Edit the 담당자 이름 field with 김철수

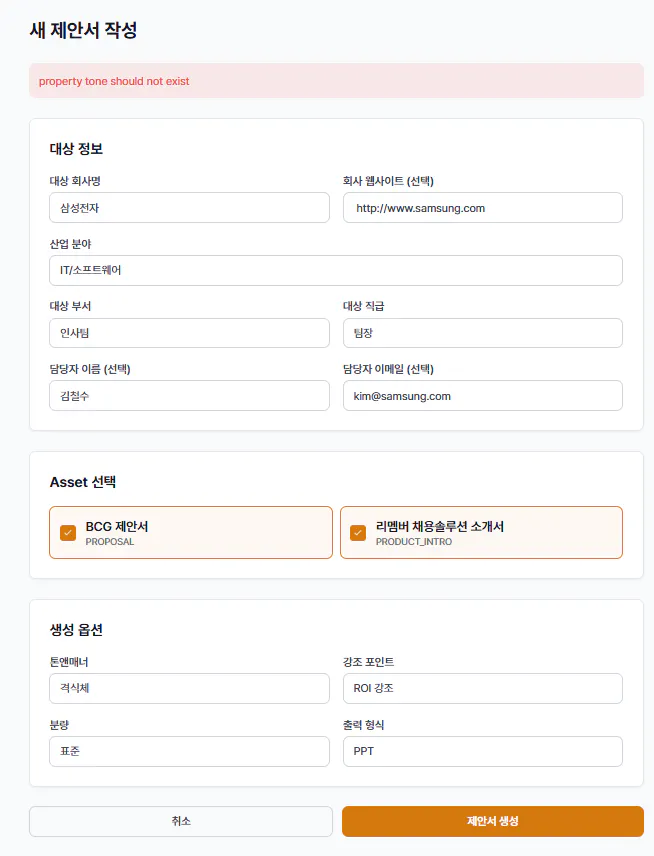click(189, 395)
